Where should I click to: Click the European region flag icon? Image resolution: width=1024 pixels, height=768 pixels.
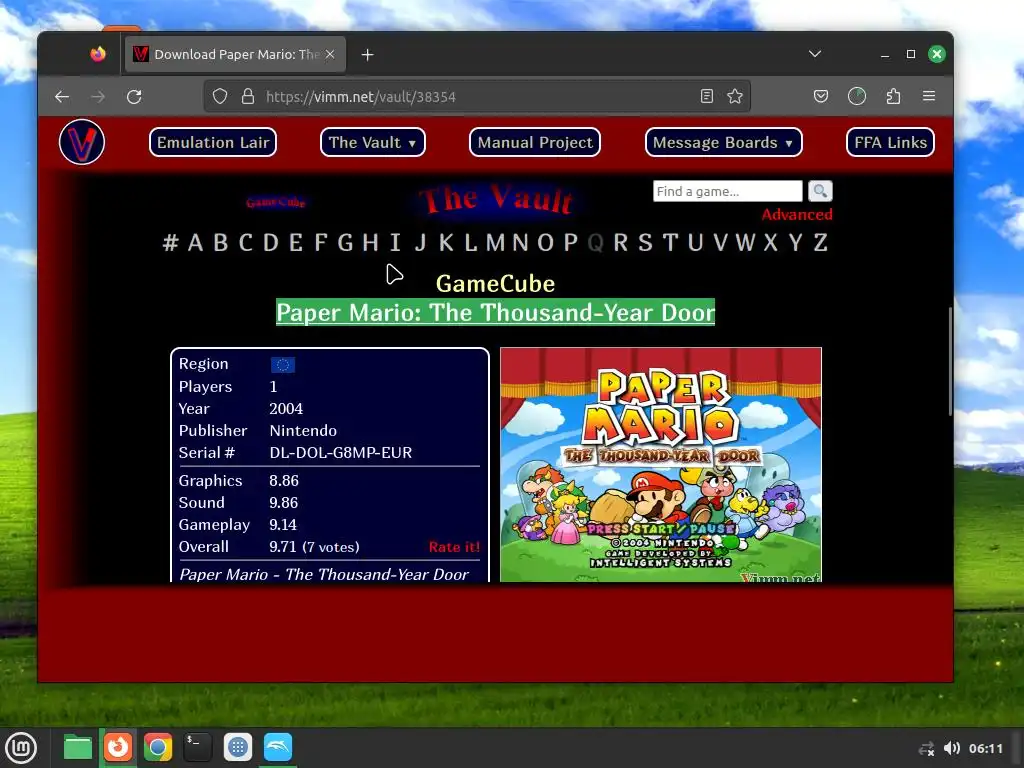(283, 364)
